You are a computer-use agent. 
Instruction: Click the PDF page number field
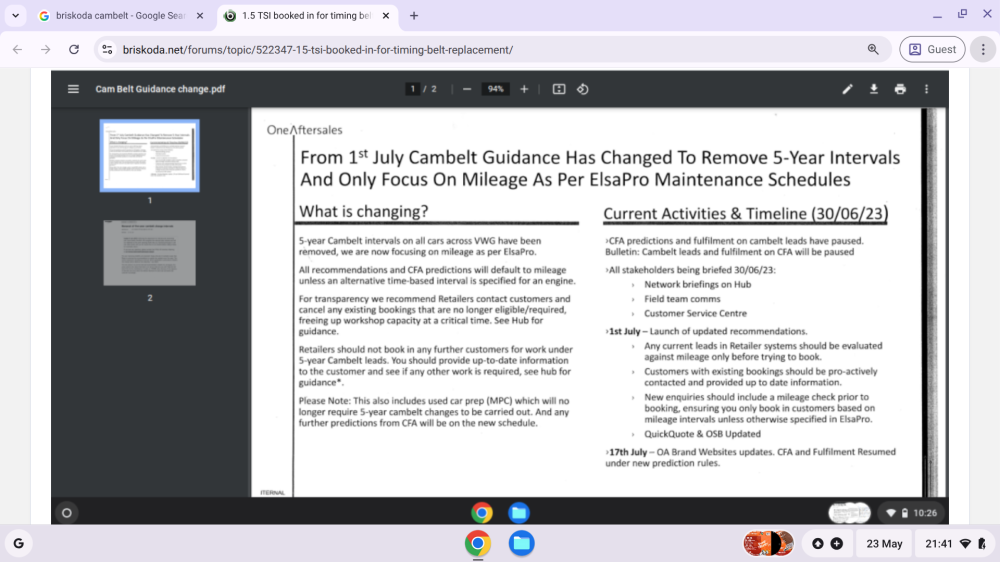pos(413,89)
